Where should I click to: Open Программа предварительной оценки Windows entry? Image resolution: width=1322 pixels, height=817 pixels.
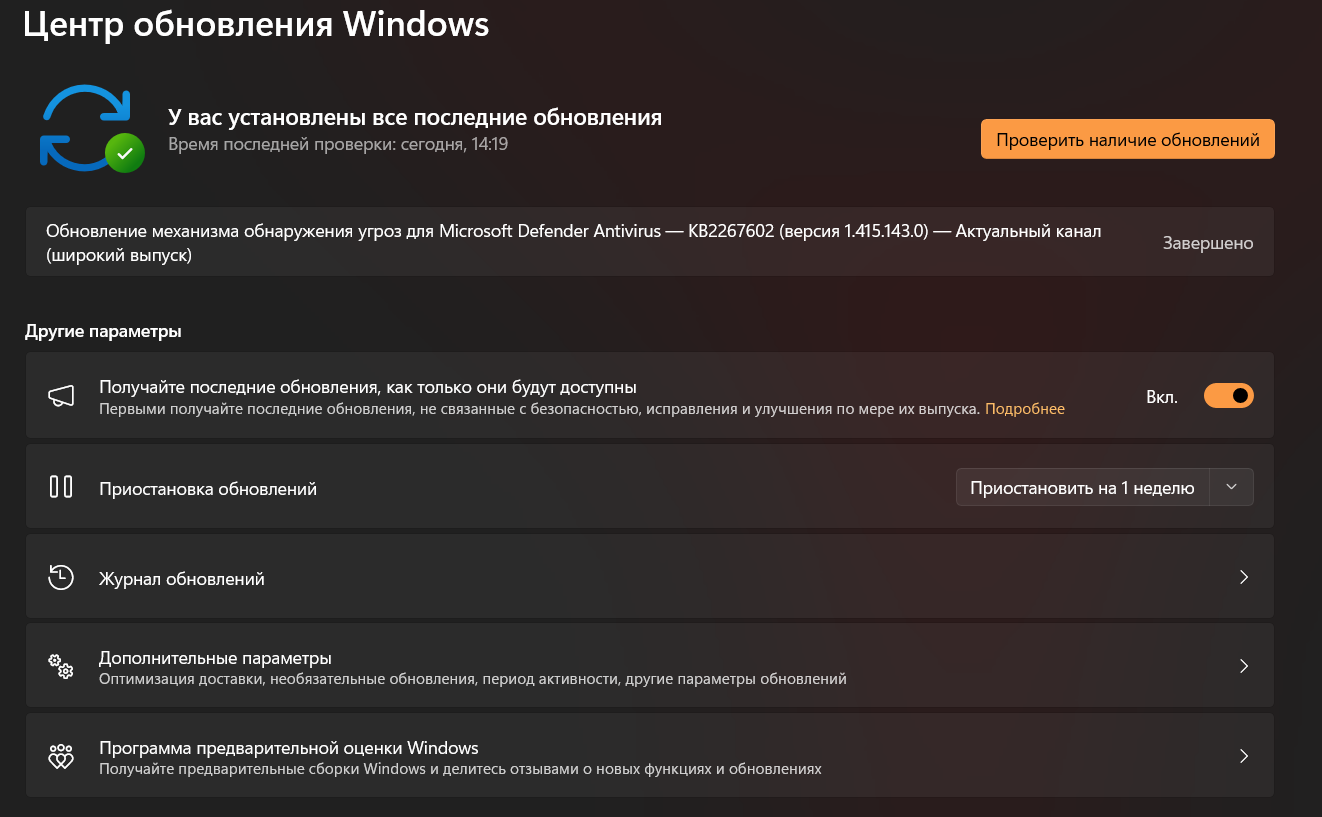288,748
